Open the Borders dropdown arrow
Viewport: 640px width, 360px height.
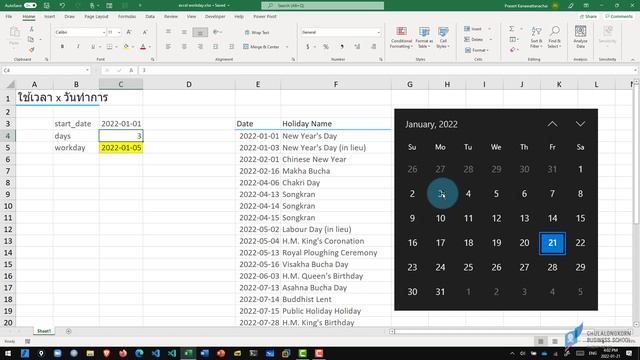(116, 47)
